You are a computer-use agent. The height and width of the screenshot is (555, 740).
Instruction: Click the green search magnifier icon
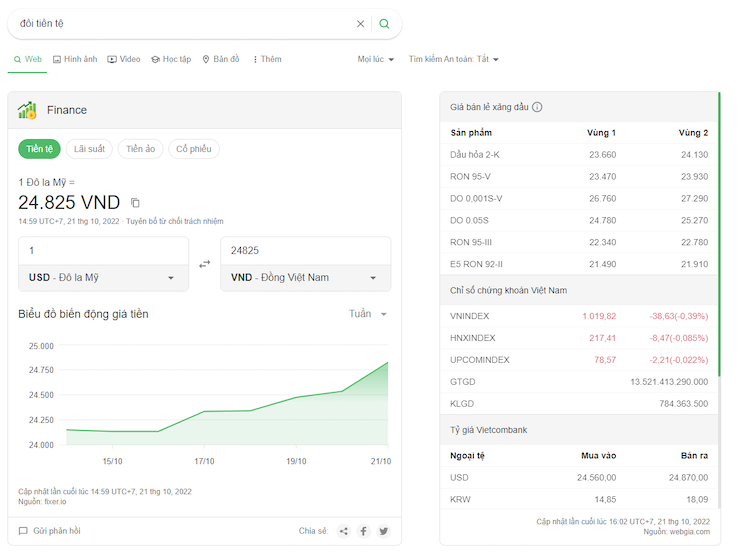(x=385, y=24)
